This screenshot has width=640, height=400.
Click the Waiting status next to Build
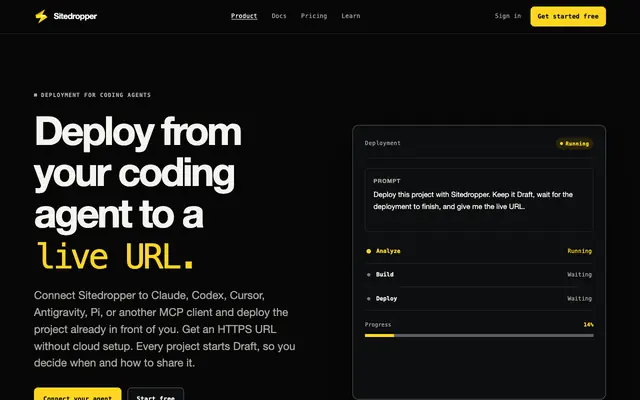(580, 275)
